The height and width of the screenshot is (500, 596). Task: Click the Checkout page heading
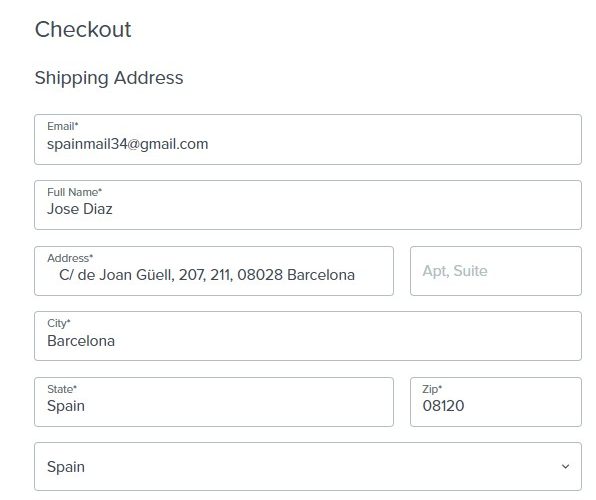(x=83, y=29)
